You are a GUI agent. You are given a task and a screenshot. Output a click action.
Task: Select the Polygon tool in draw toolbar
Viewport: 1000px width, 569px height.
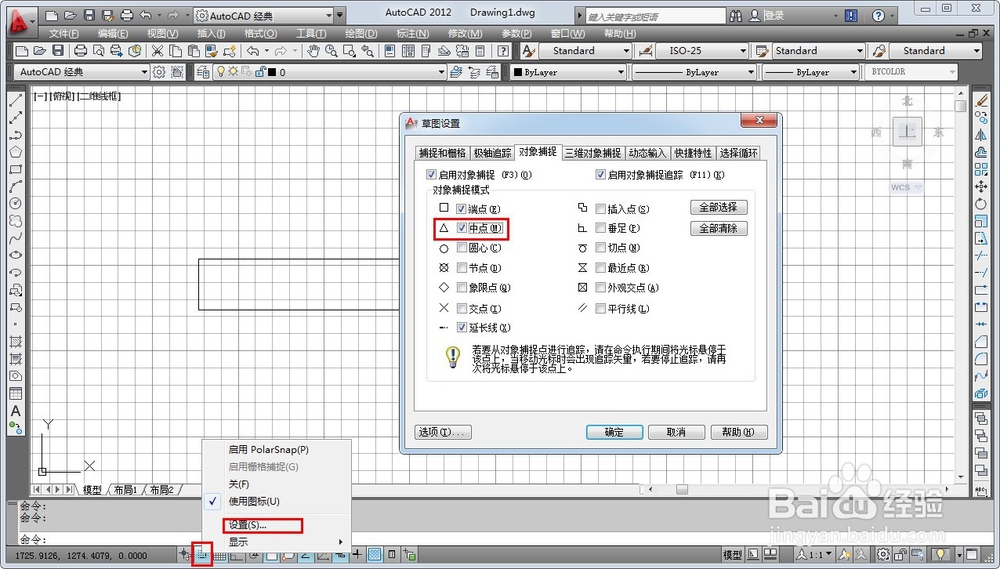pyautogui.click(x=15, y=152)
